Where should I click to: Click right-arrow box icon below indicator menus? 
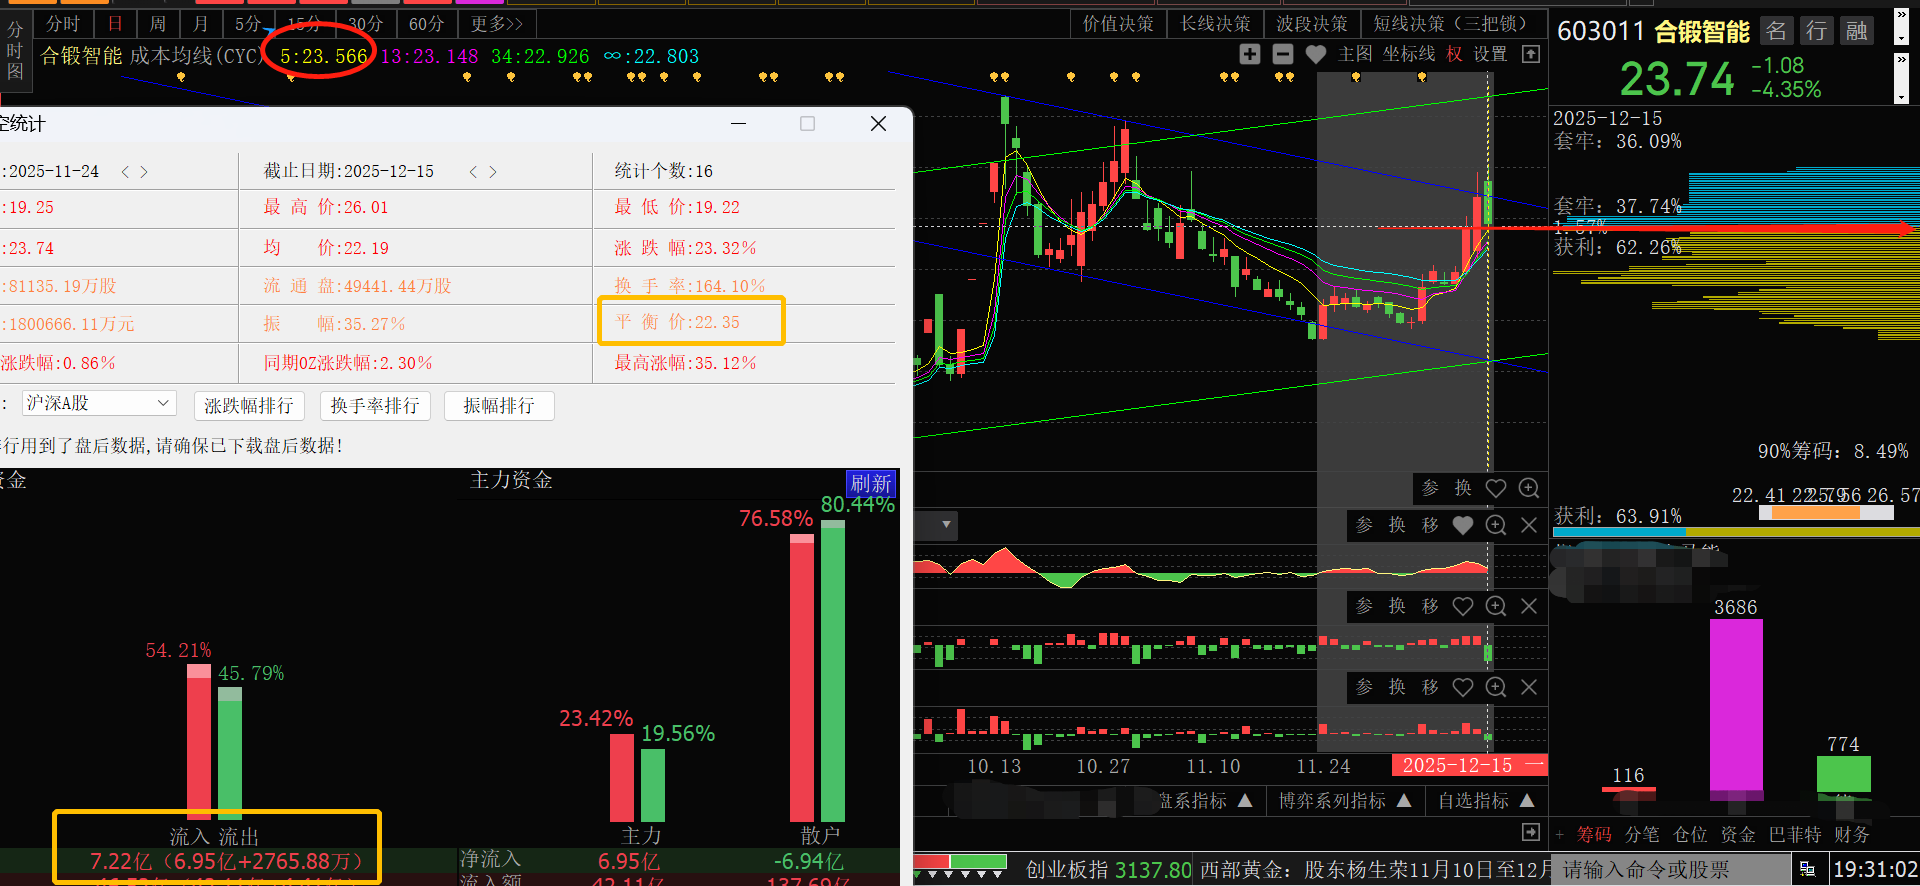point(1531,832)
